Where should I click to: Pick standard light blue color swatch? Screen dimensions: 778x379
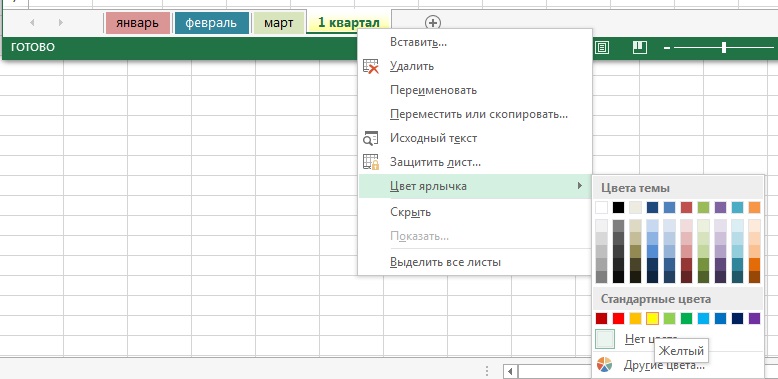[x=704, y=318]
